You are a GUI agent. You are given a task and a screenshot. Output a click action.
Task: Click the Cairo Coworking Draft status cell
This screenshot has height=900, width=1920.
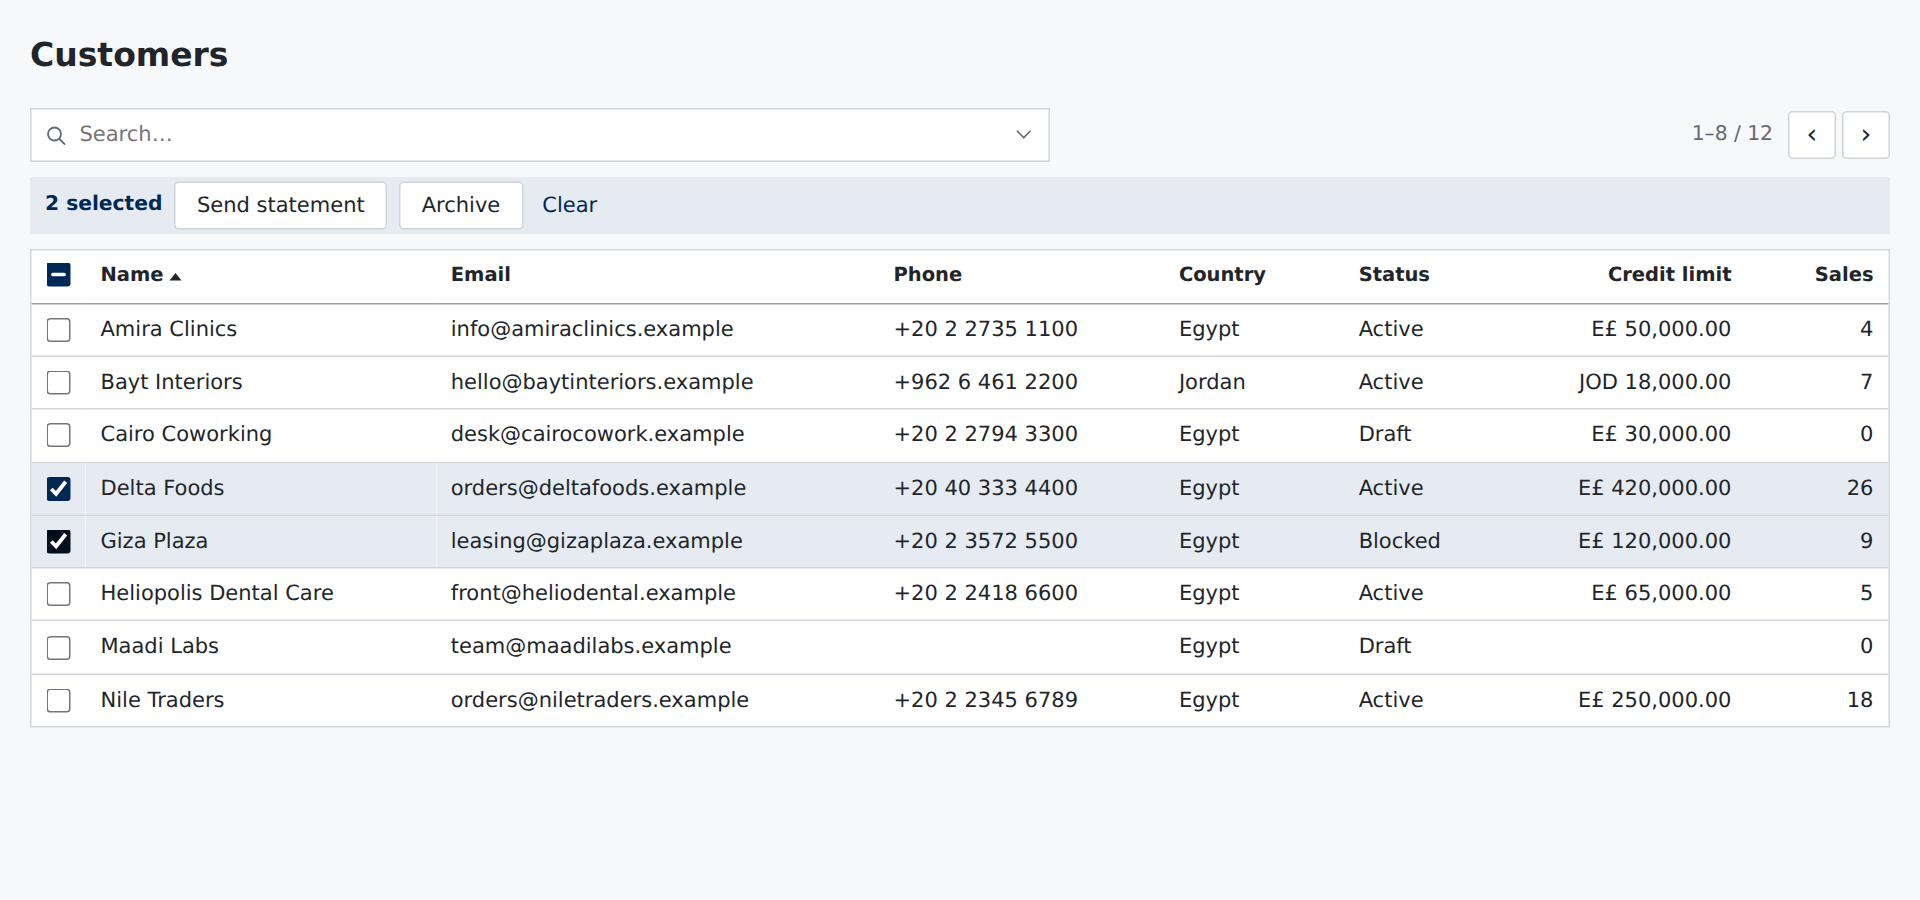click(1385, 434)
